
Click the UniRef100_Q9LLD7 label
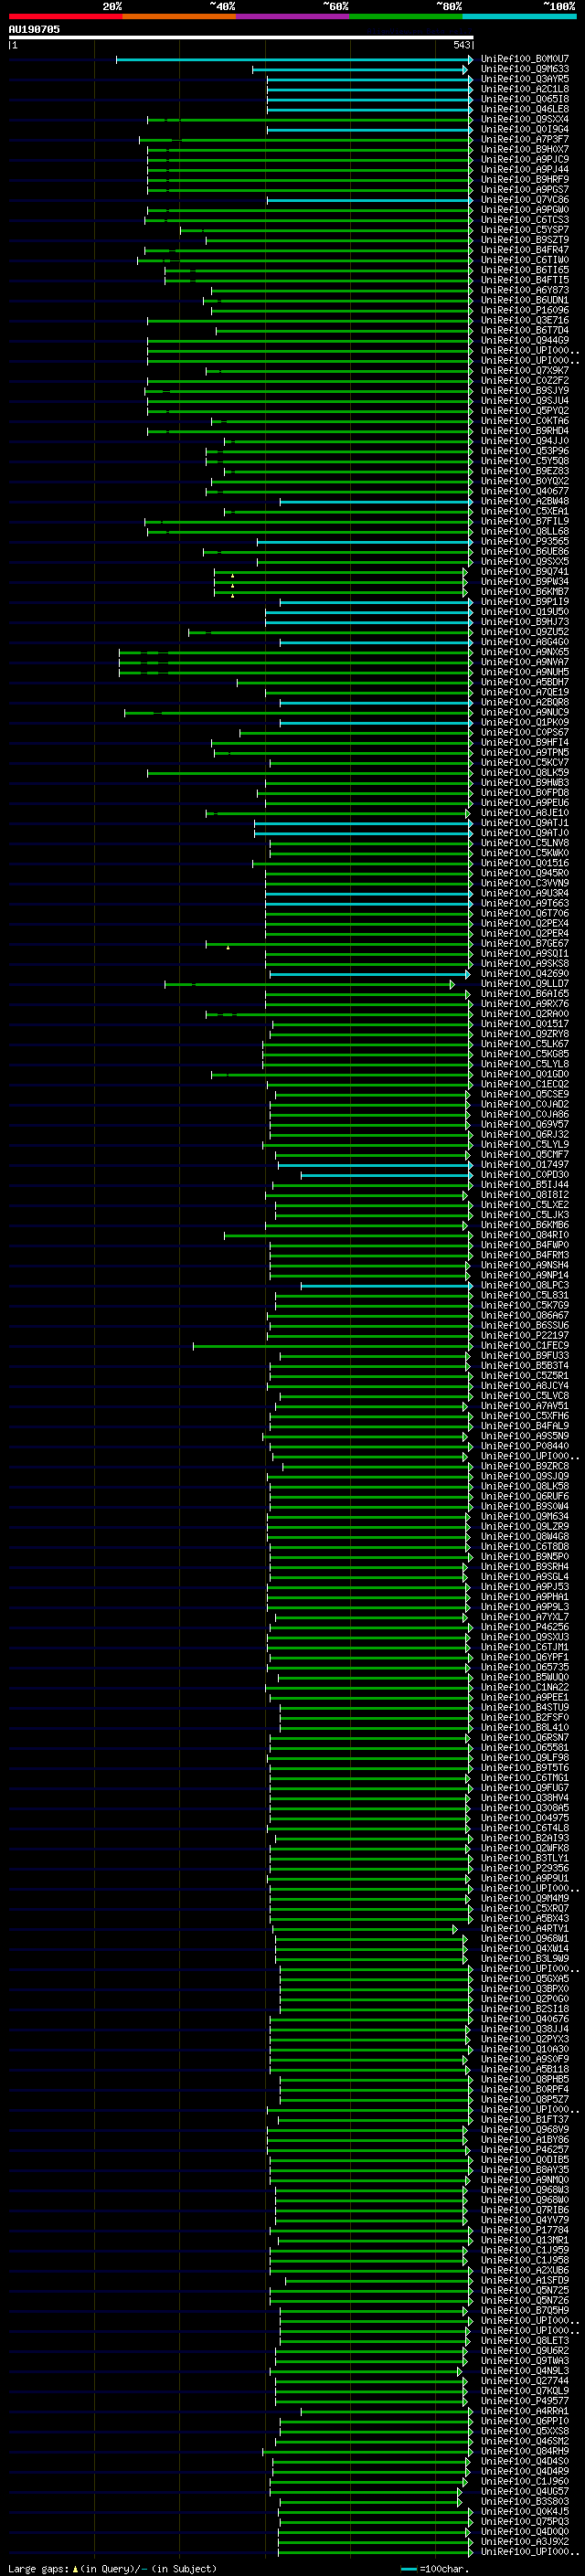pos(525,985)
